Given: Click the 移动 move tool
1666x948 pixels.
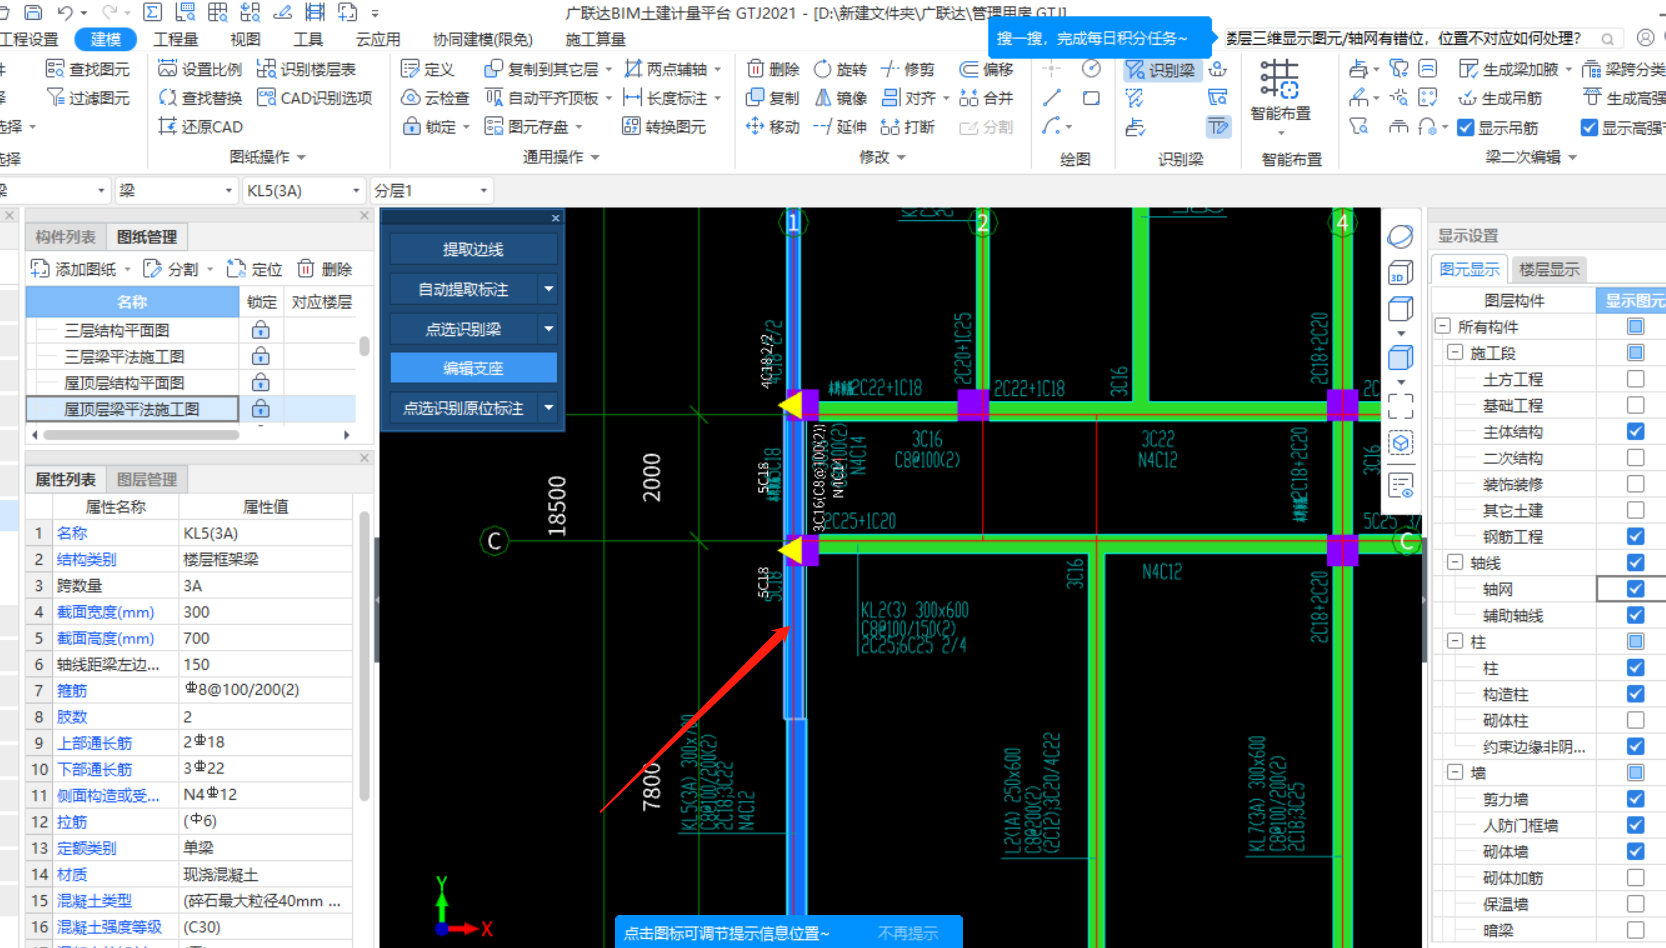Looking at the screenshot, I should [773, 127].
